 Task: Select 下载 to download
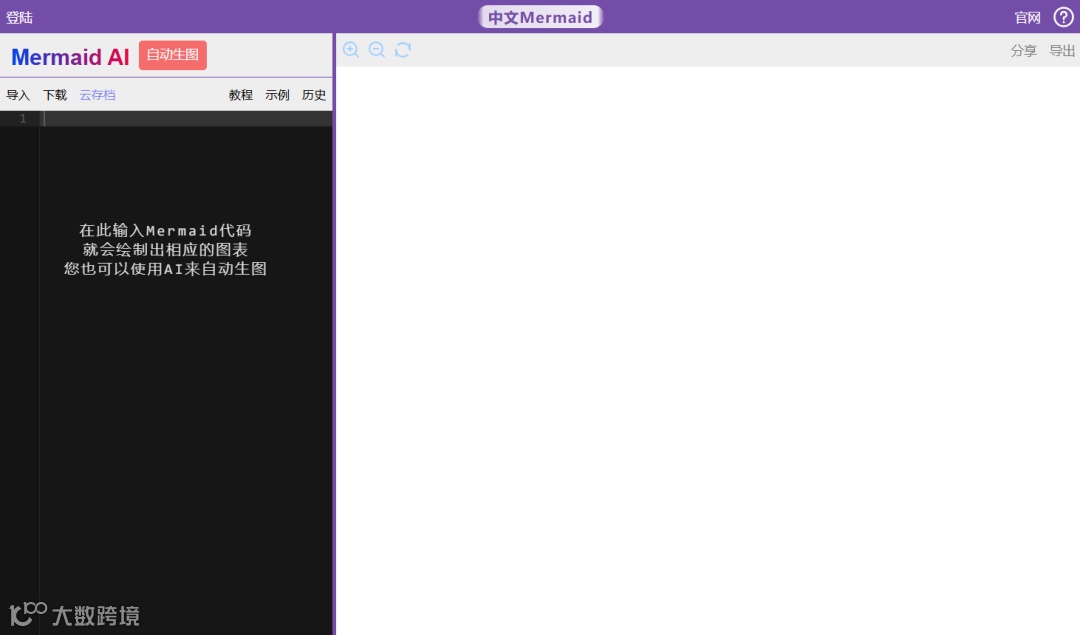(55, 95)
